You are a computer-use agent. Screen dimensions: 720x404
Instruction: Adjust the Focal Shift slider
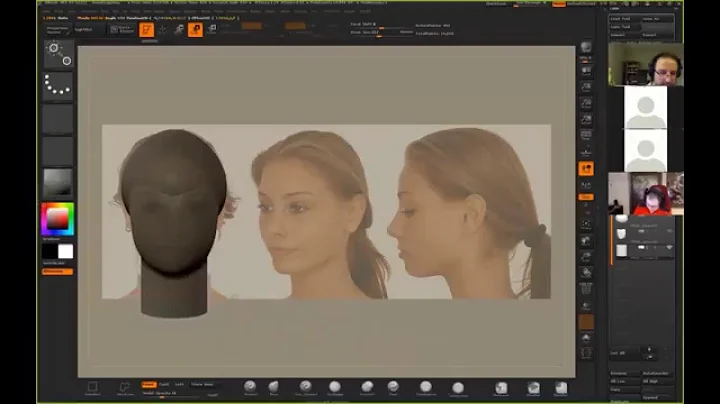click(x=381, y=25)
